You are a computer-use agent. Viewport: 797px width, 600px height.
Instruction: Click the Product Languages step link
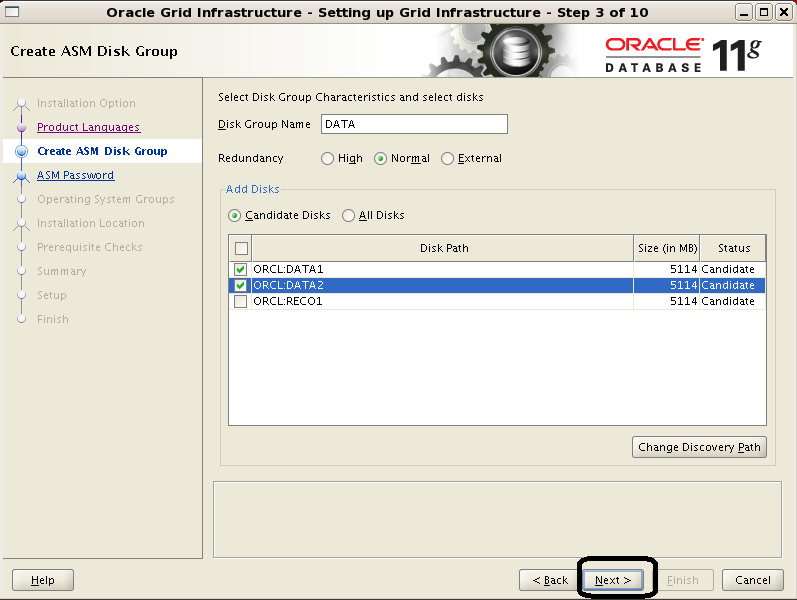[88, 127]
